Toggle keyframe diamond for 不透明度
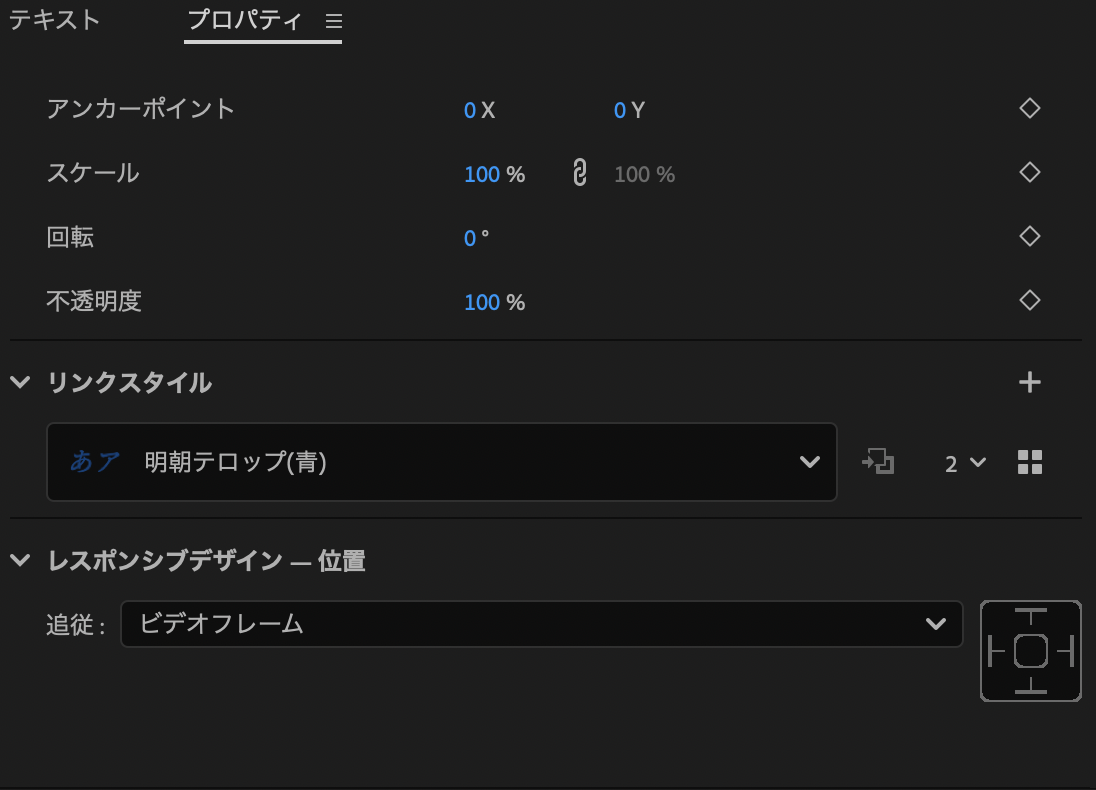The width and height of the screenshot is (1096, 790). click(1030, 300)
